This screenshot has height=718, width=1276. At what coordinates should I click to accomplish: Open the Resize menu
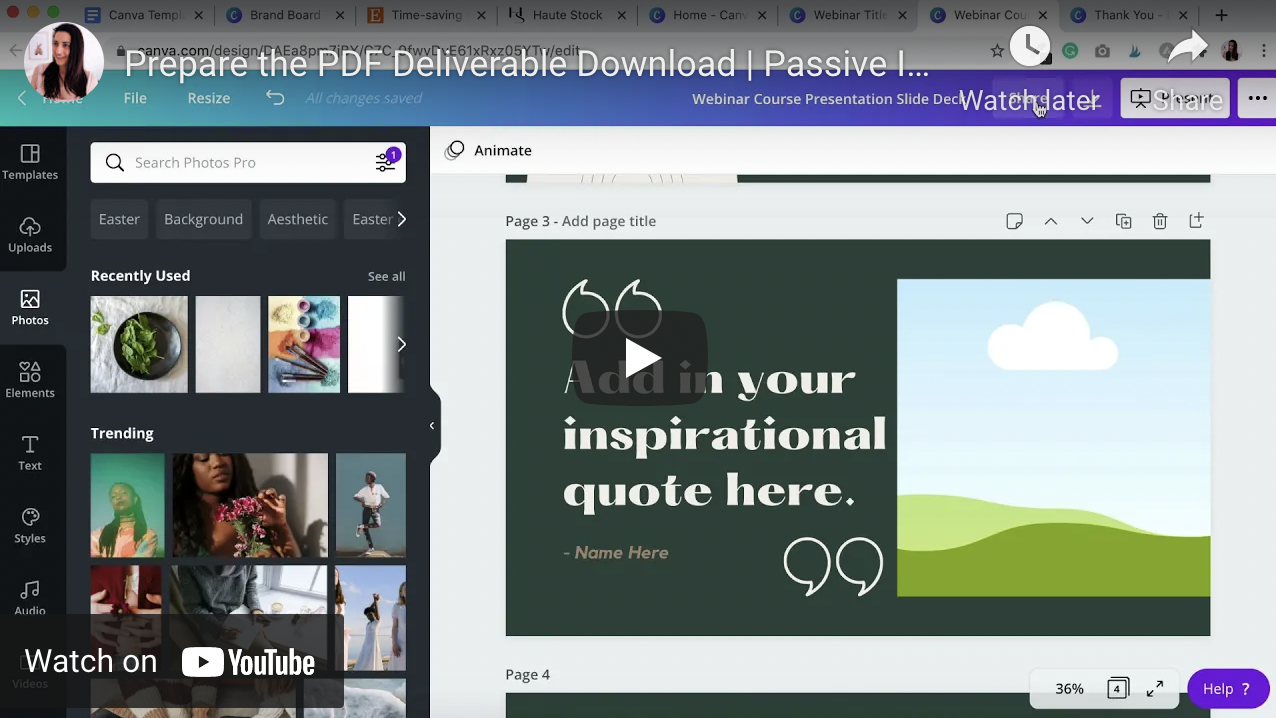[x=208, y=98]
